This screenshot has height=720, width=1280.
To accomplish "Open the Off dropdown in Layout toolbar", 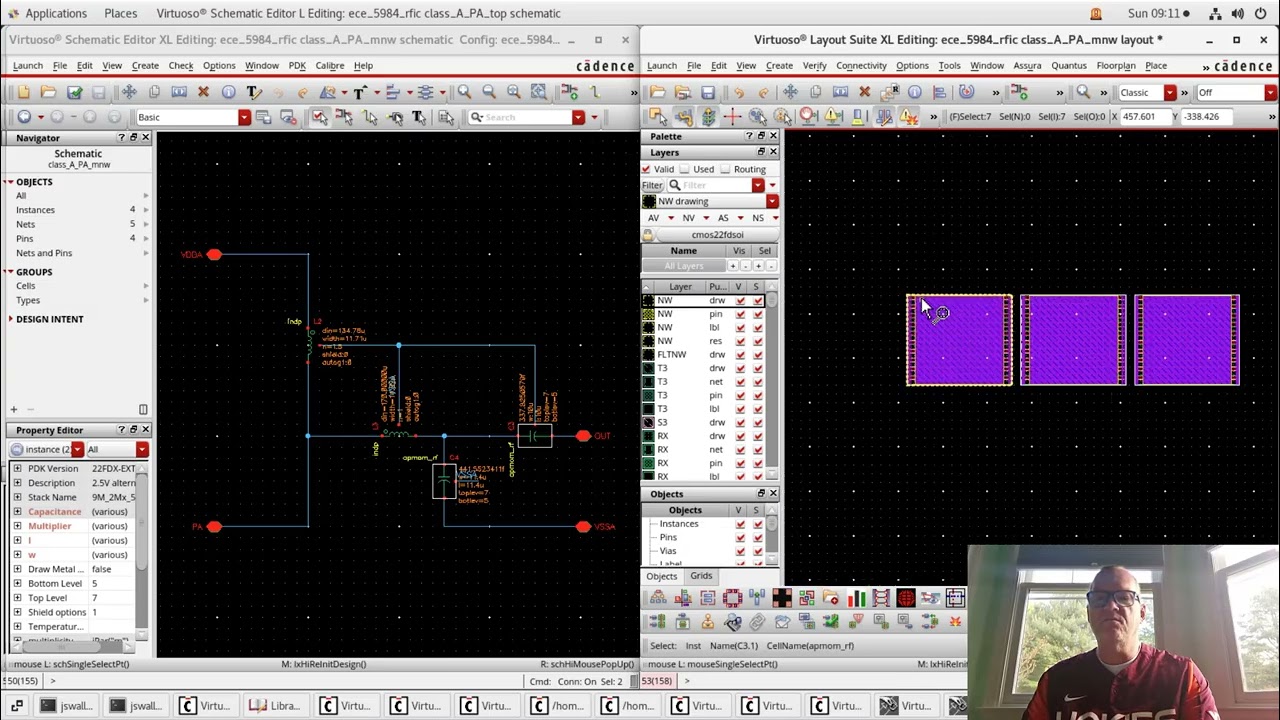I will 1270,92.
